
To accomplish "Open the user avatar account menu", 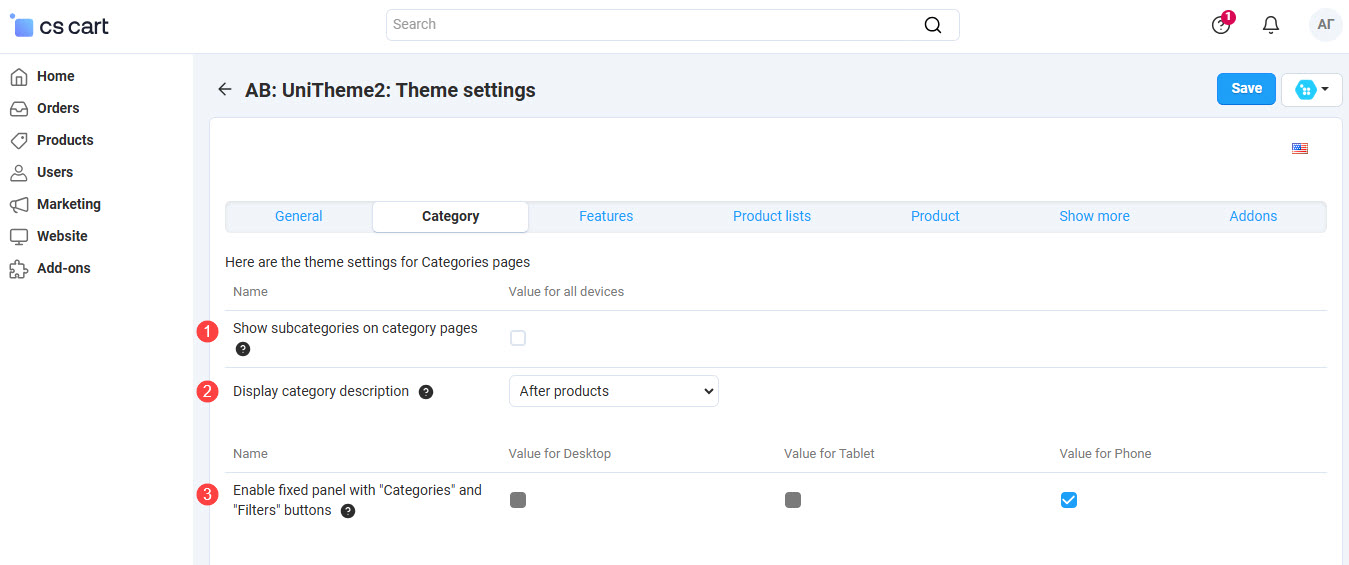I will pos(1325,25).
